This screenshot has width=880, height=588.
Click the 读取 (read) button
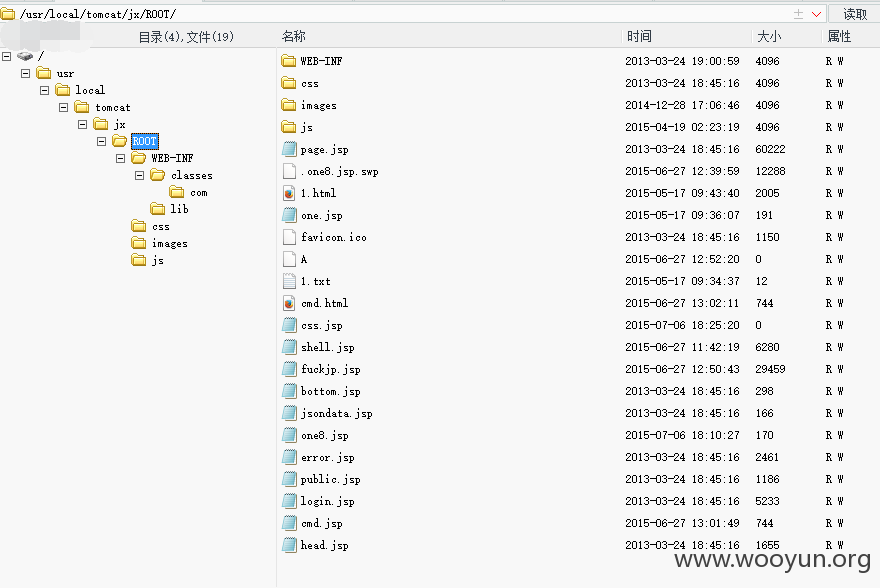(855, 14)
